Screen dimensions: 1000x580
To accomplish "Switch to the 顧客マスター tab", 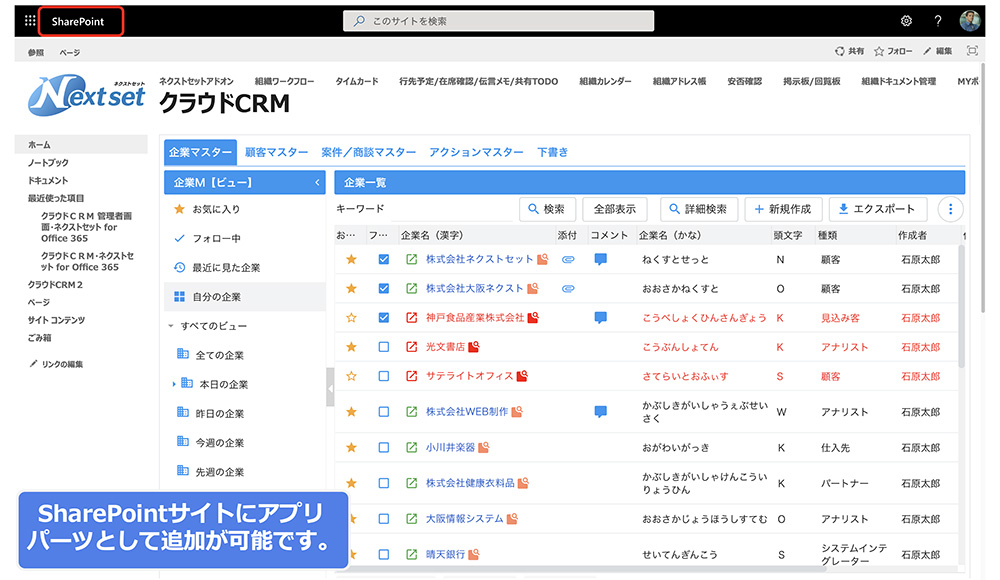I will point(276,152).
